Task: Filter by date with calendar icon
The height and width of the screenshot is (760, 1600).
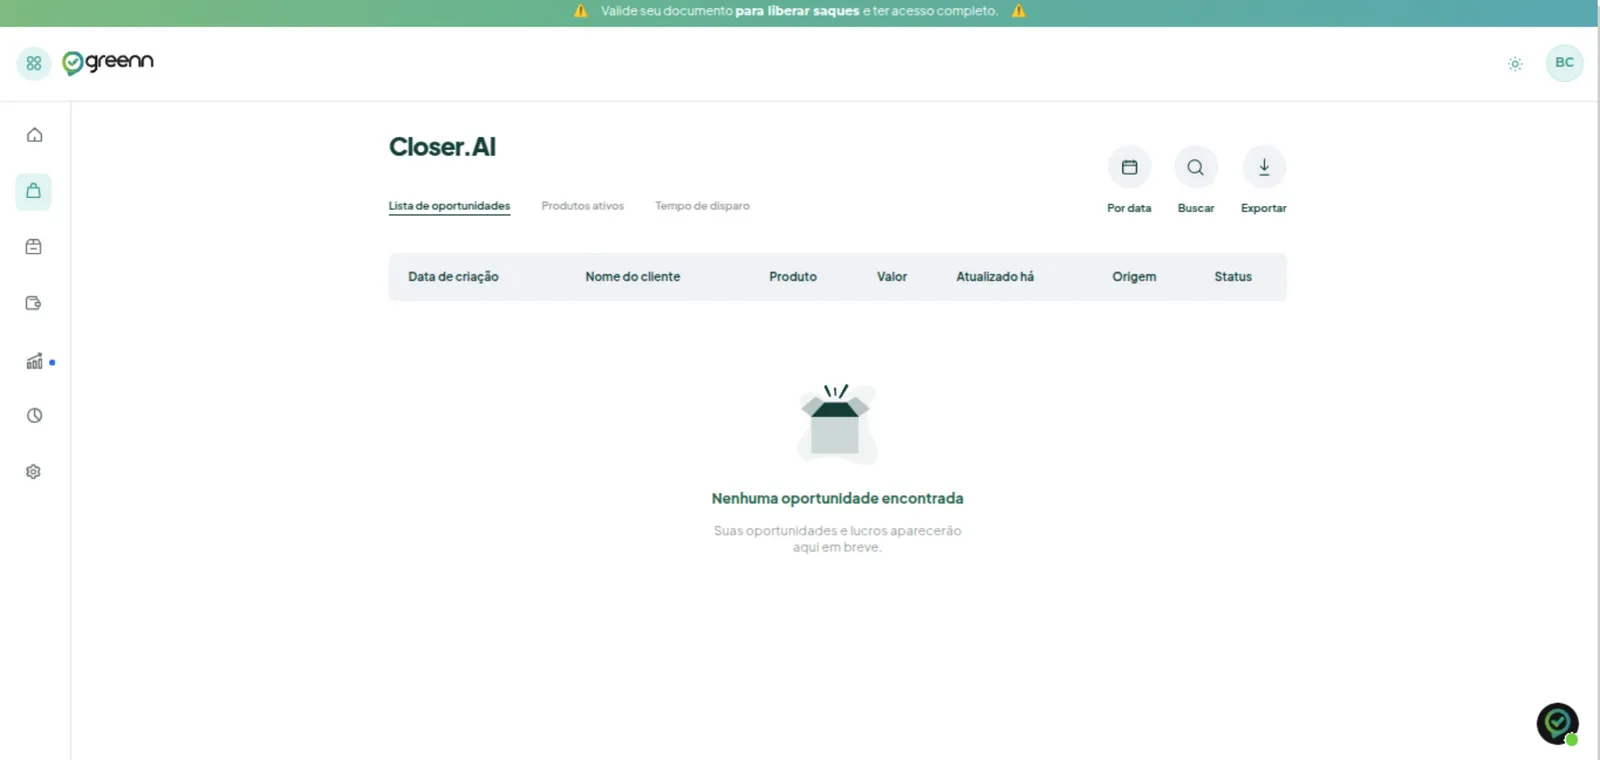Action: coord(1129,167)
